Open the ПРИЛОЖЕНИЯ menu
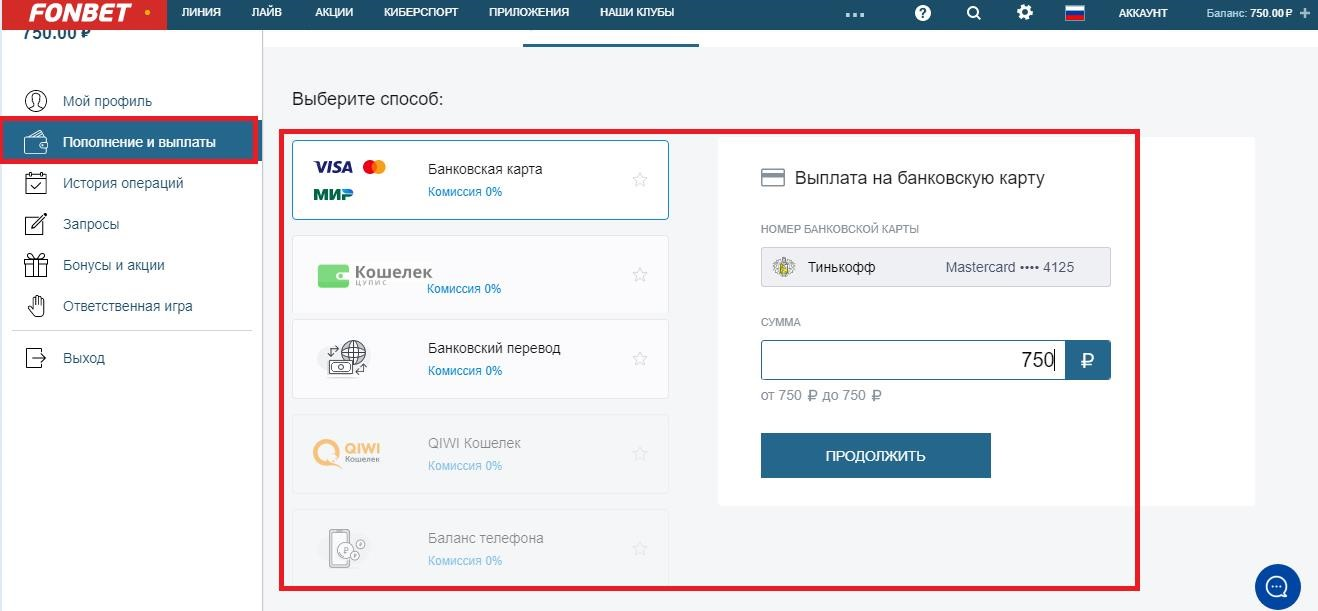 529,13
